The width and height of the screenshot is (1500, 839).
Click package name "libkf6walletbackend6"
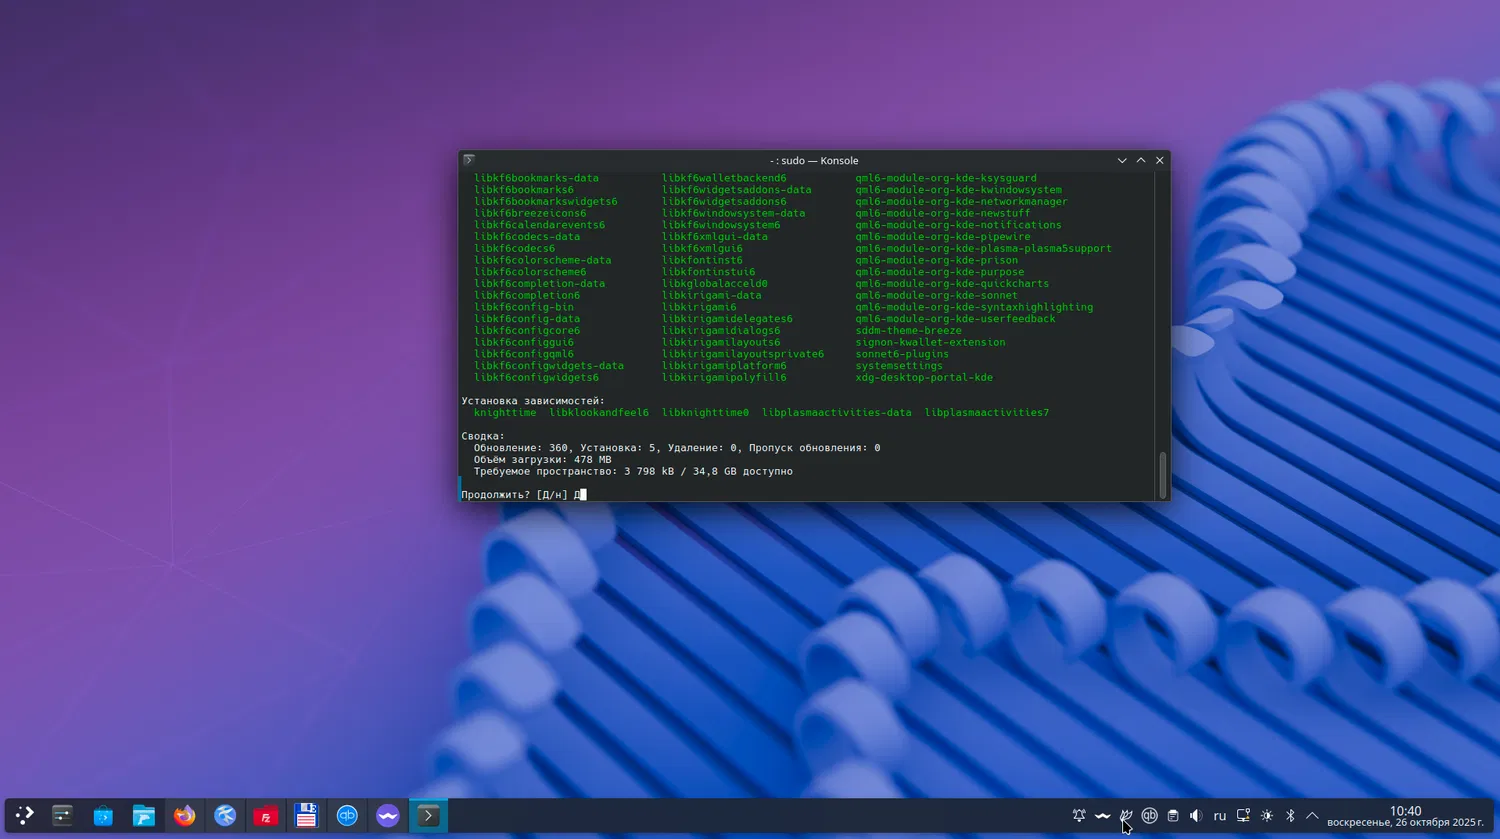[x=724, y=178]
